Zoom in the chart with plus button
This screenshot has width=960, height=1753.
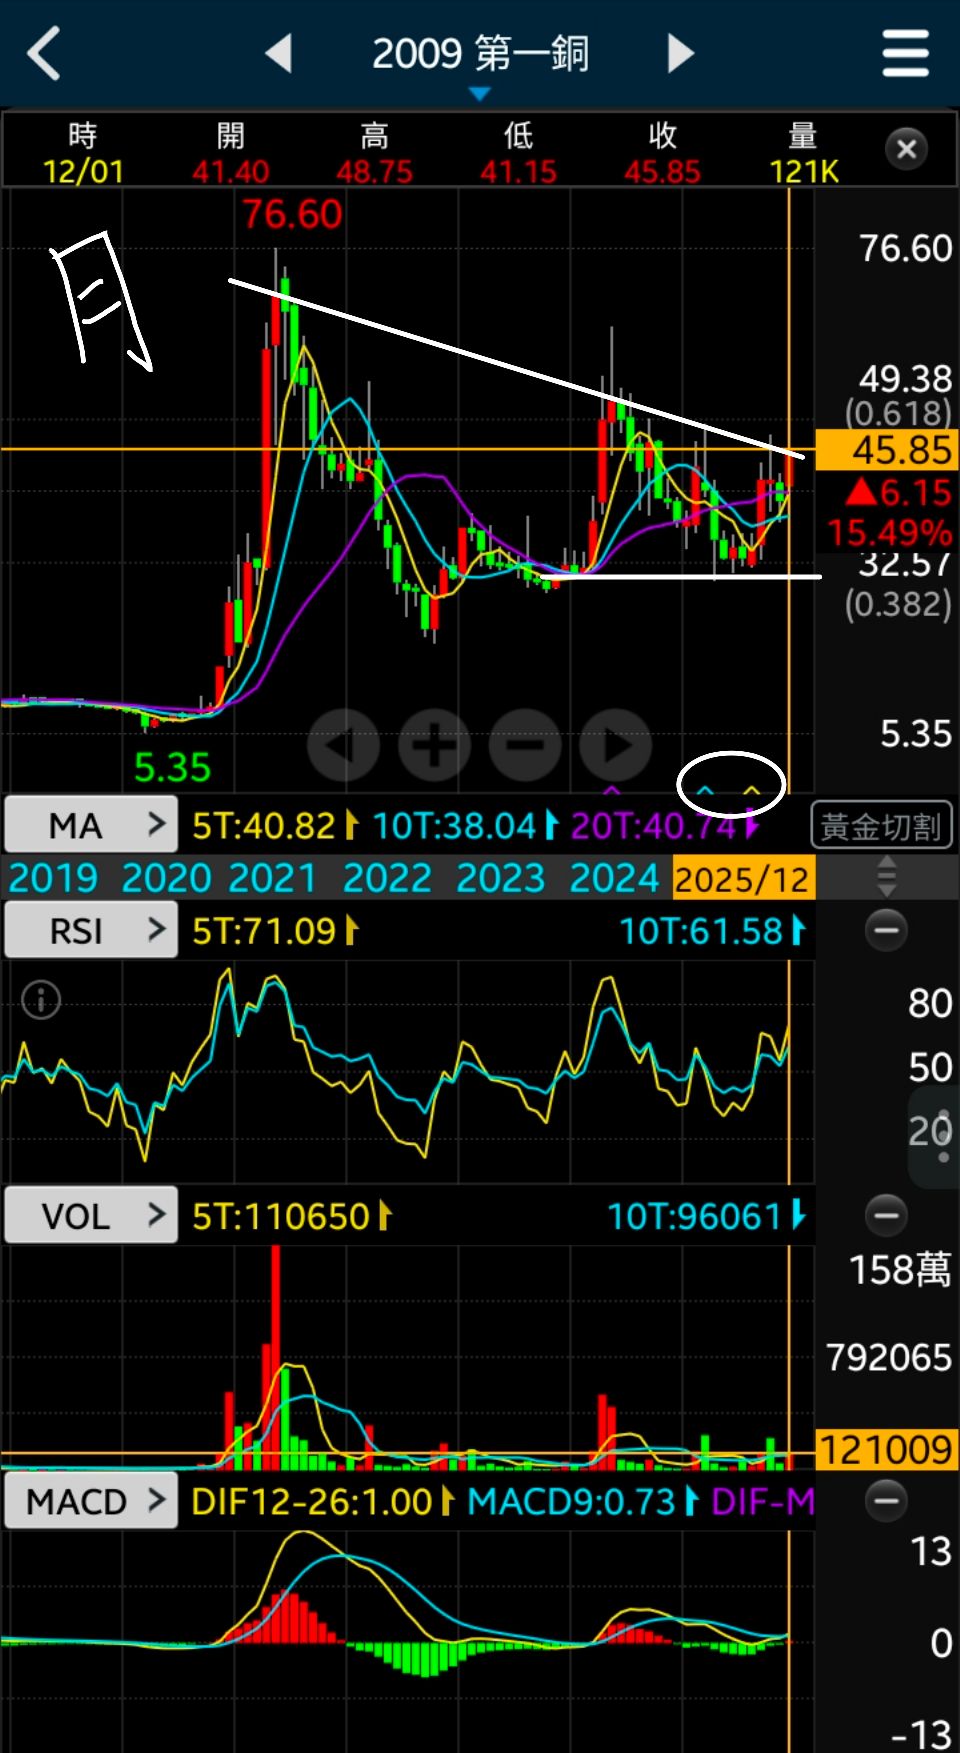tap(434, 745)
